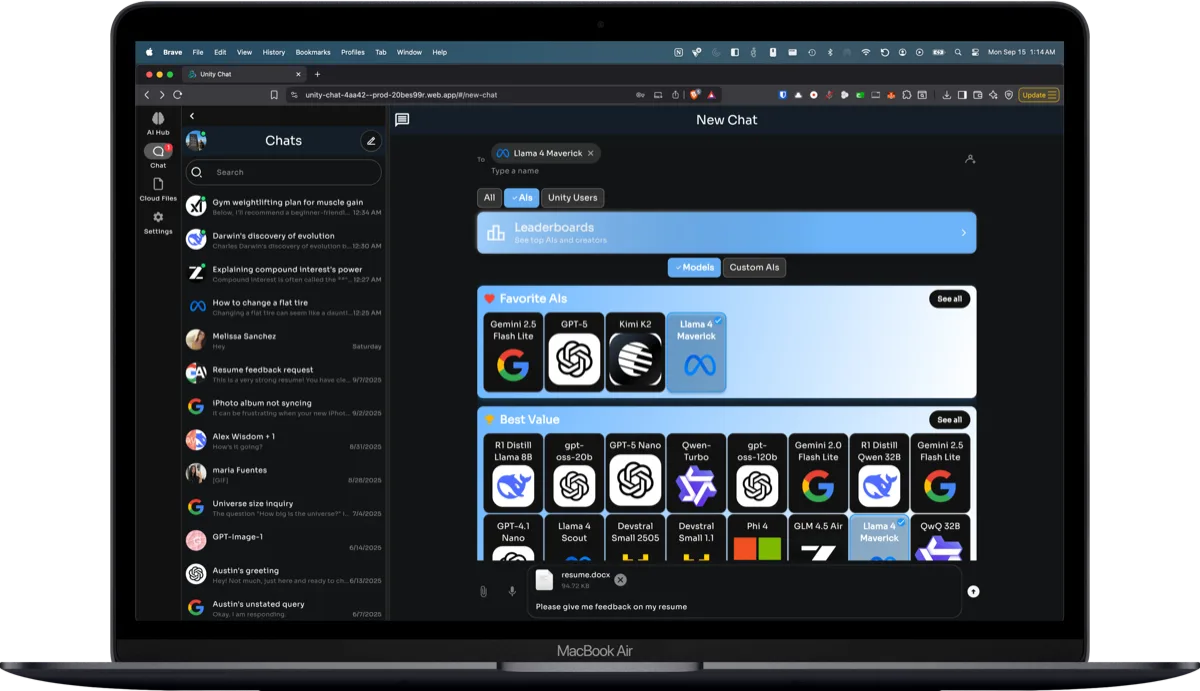Open the Universe size inquiry chat
Viewport: 1200px width, 691px height.
point(284,508)
